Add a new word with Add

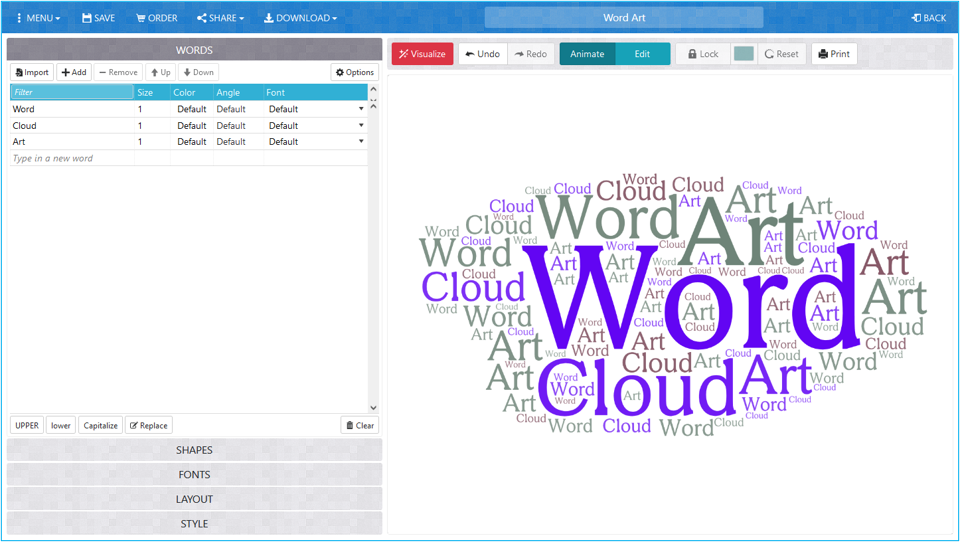(x=74, y=72)
